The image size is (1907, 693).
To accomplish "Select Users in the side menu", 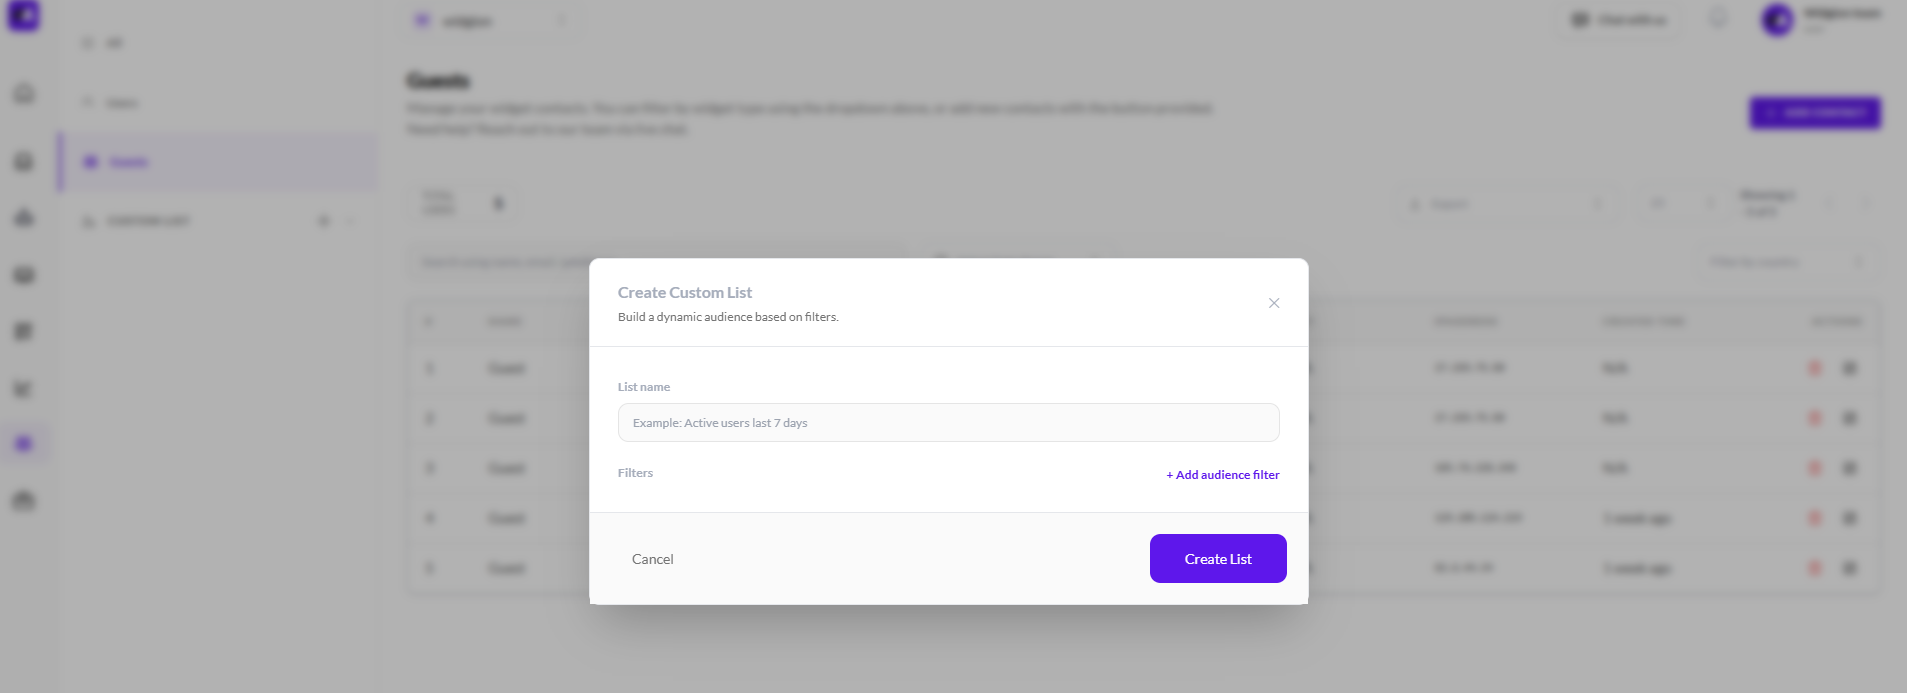I will pos(122,103).
